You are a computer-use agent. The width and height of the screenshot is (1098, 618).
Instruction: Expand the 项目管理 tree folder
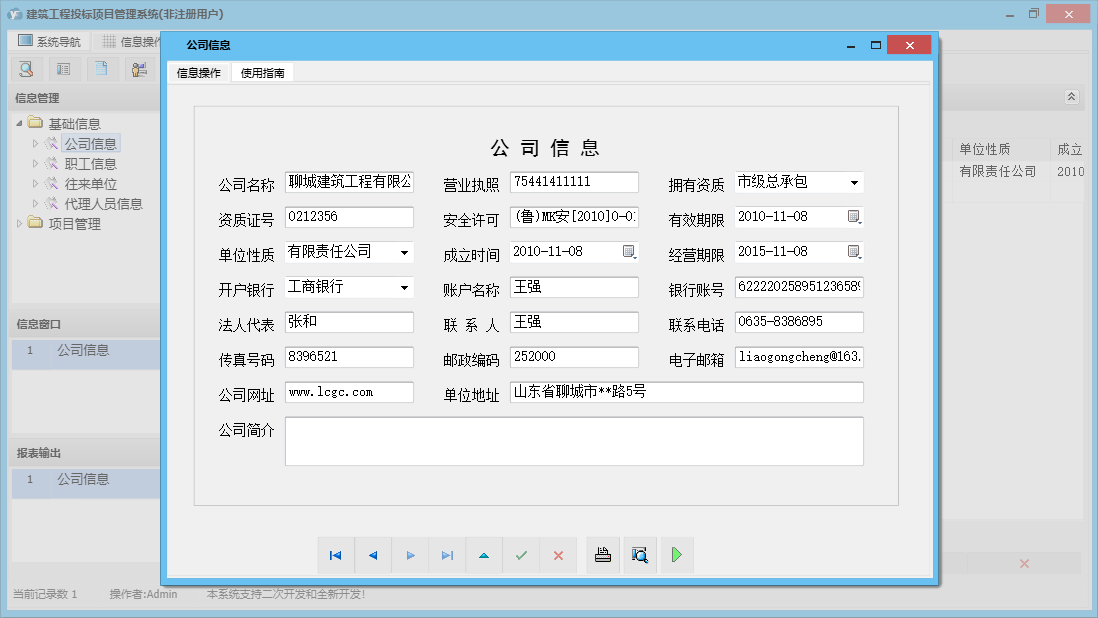pos(20,224)
